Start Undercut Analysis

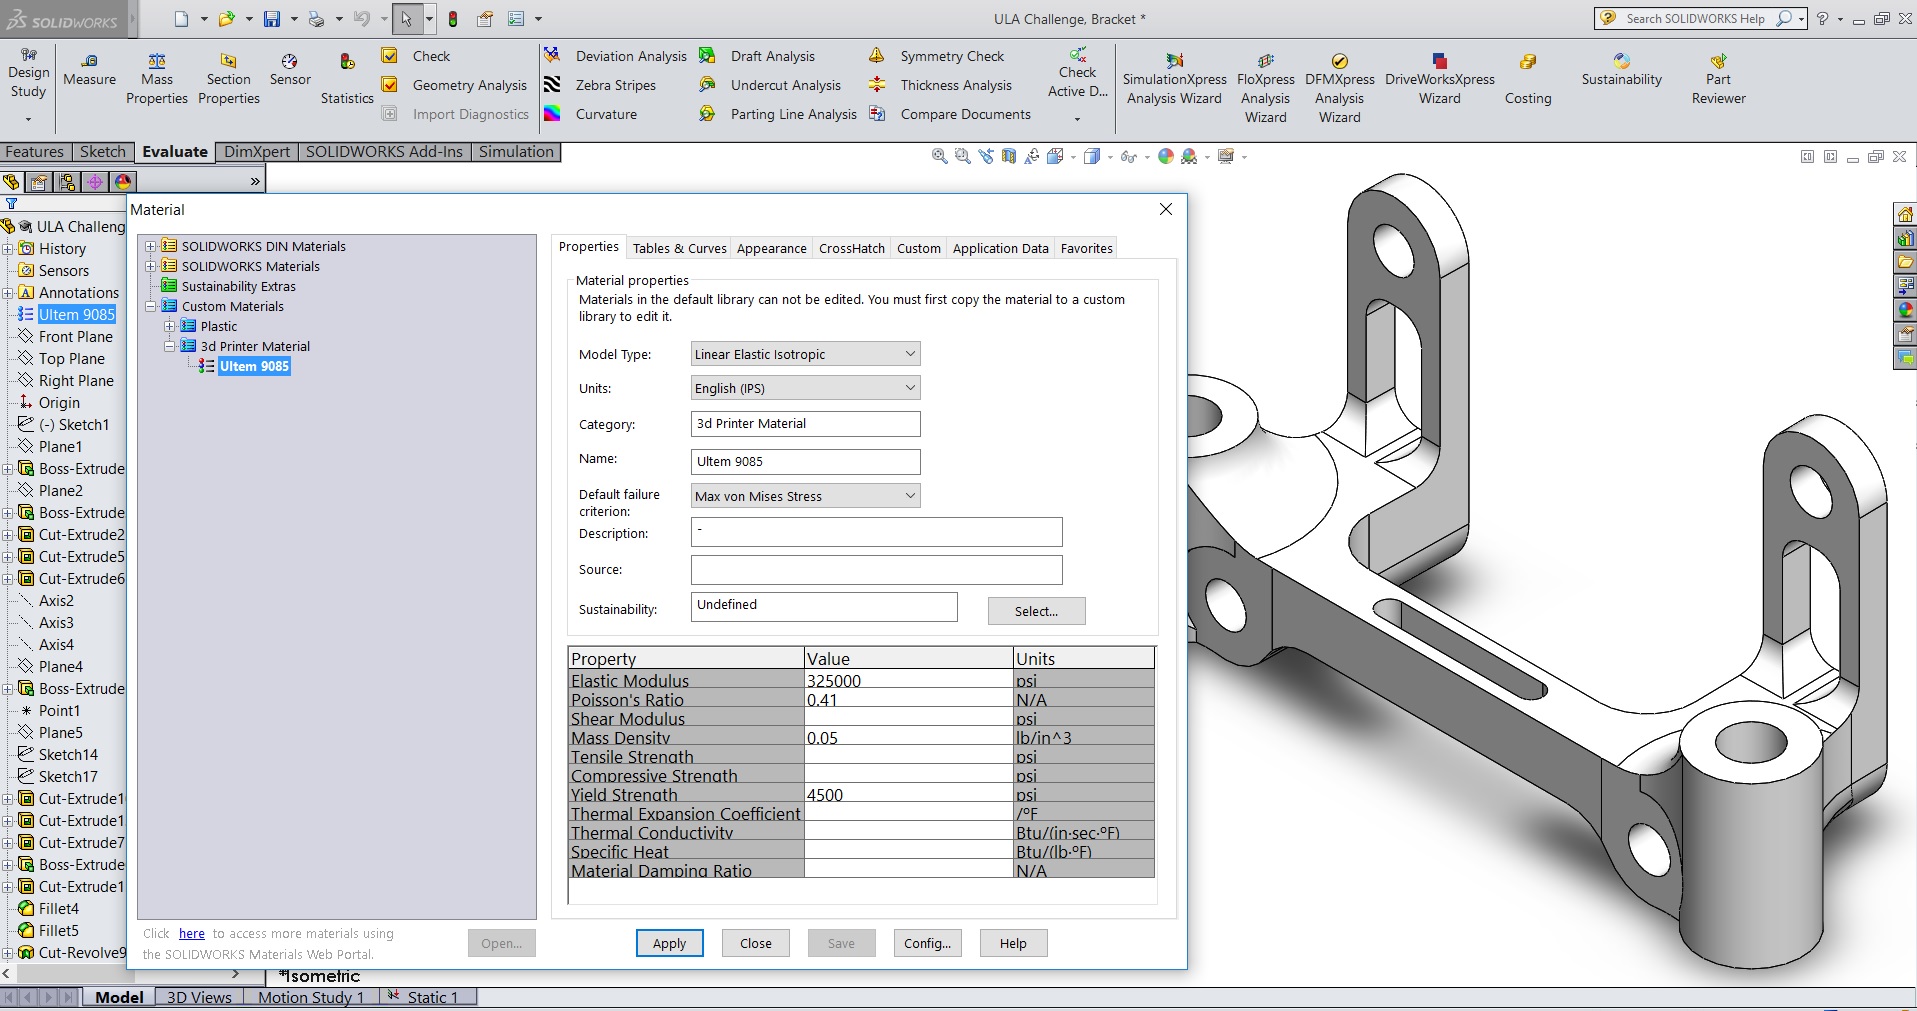[x=770, y=85]
